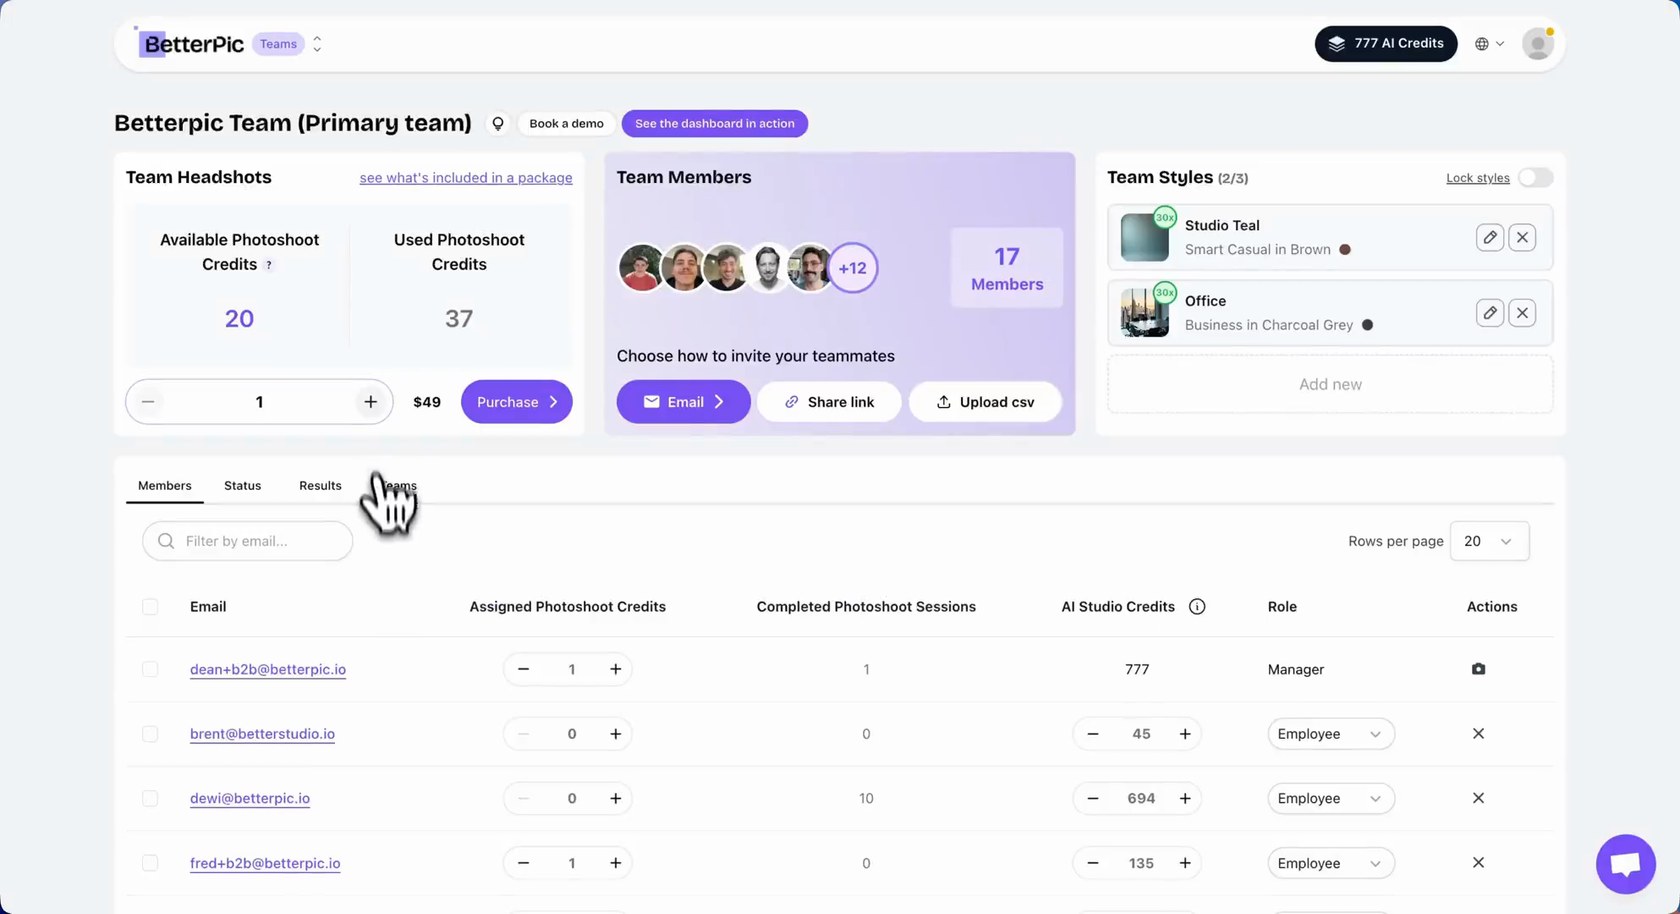Remove dewi@betterpic.io from team
This screenshot has width=1680, height=914.
coord(1478,798)
